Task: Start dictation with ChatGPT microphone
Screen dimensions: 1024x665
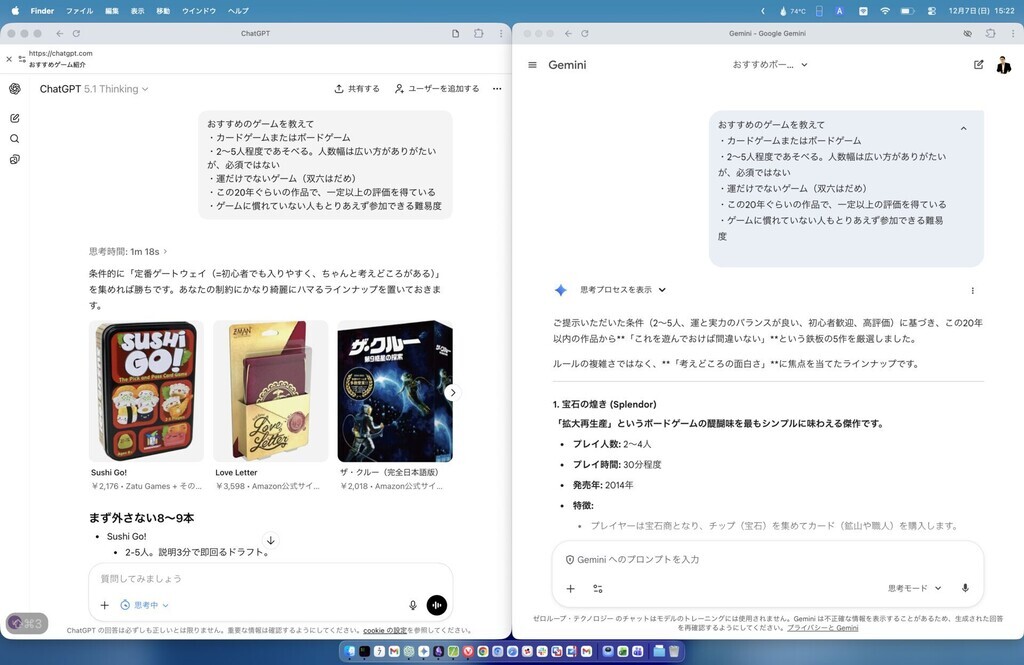Action: (413, 606)
